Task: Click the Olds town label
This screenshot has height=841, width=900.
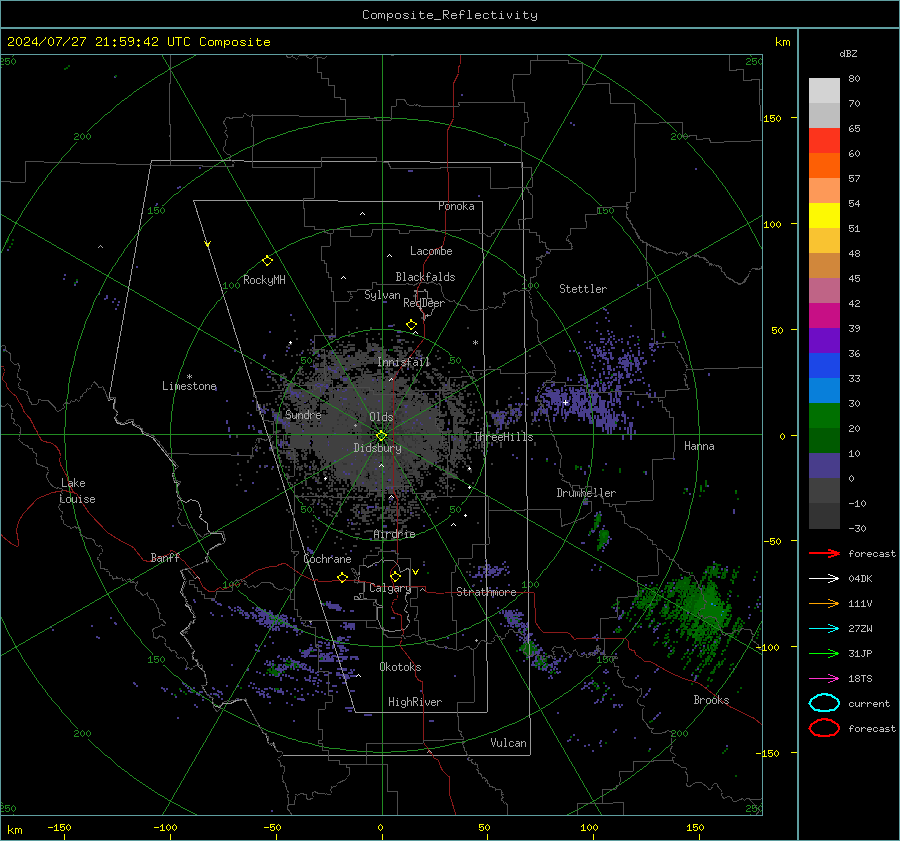Action: point(381,417)
